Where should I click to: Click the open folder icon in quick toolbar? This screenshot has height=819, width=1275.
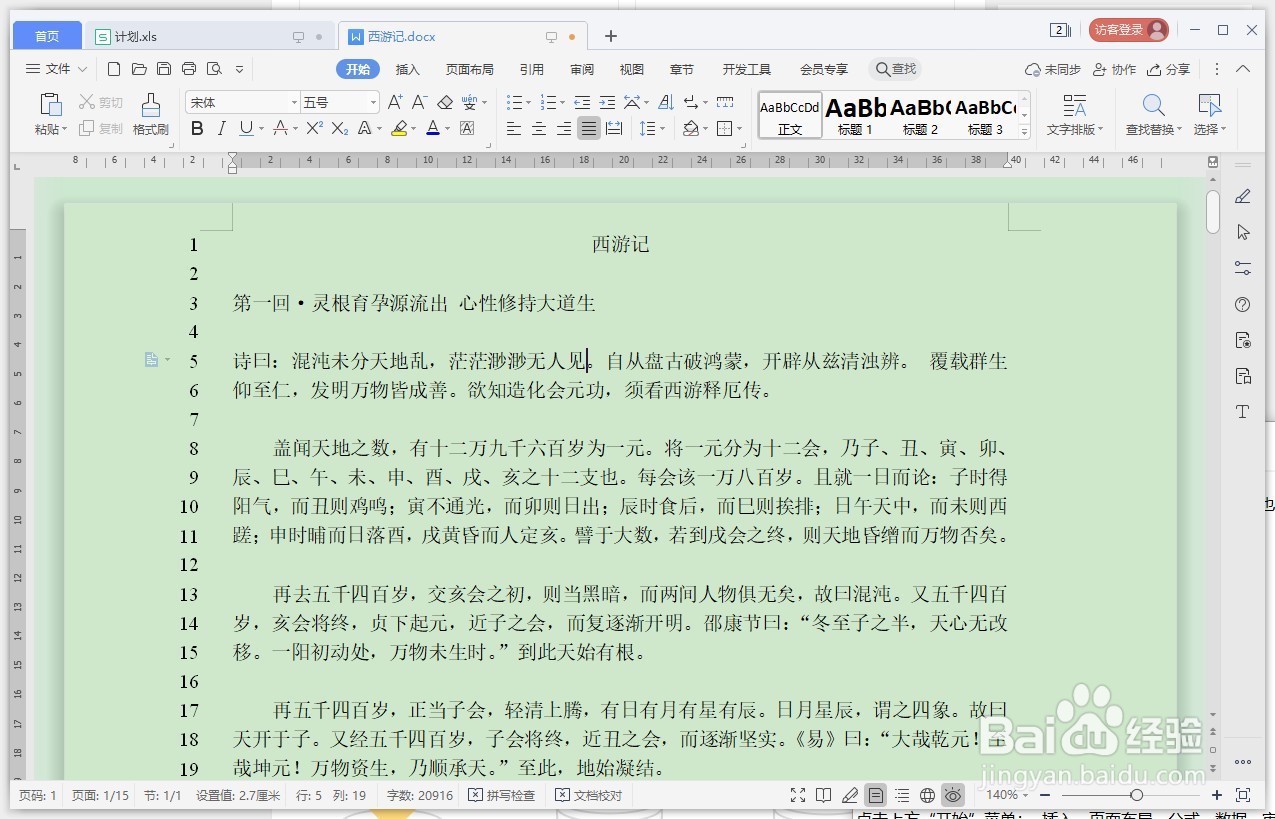click(139, 69)
